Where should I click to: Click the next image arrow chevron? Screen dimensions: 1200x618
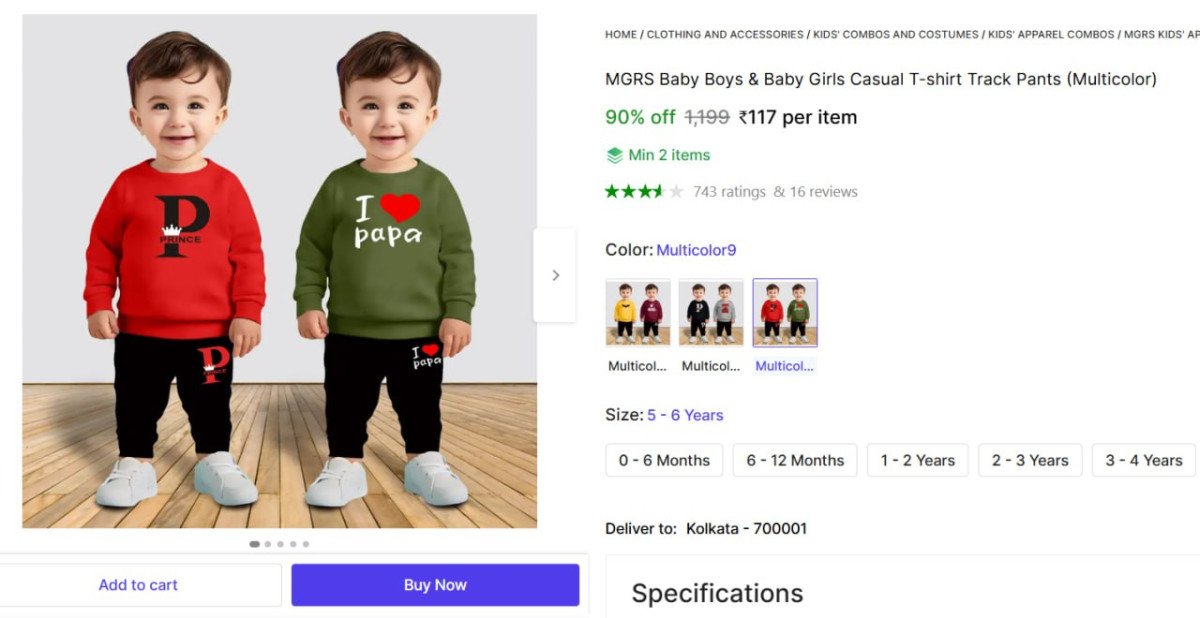[x=556, y=275]
